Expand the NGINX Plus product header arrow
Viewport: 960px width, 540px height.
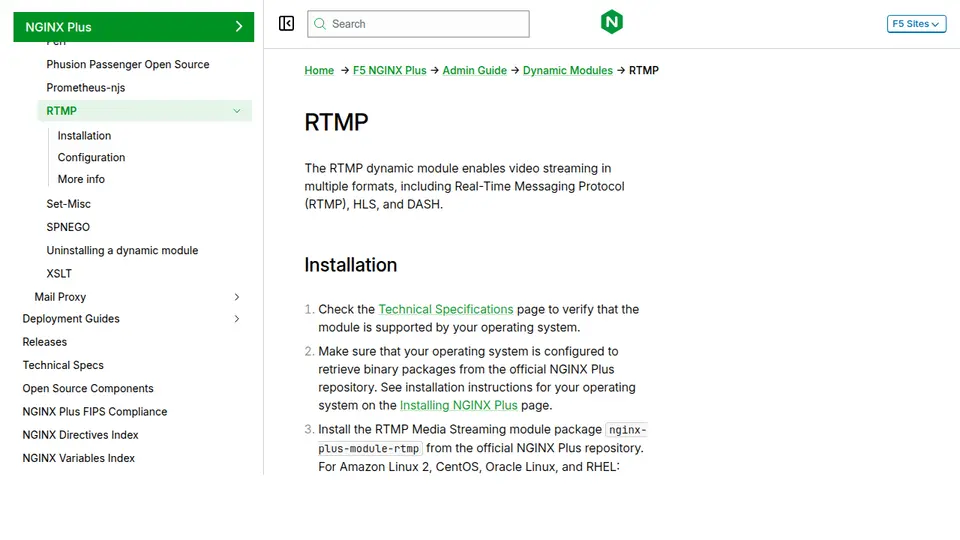pyautogui.click(x=239, y=27)
